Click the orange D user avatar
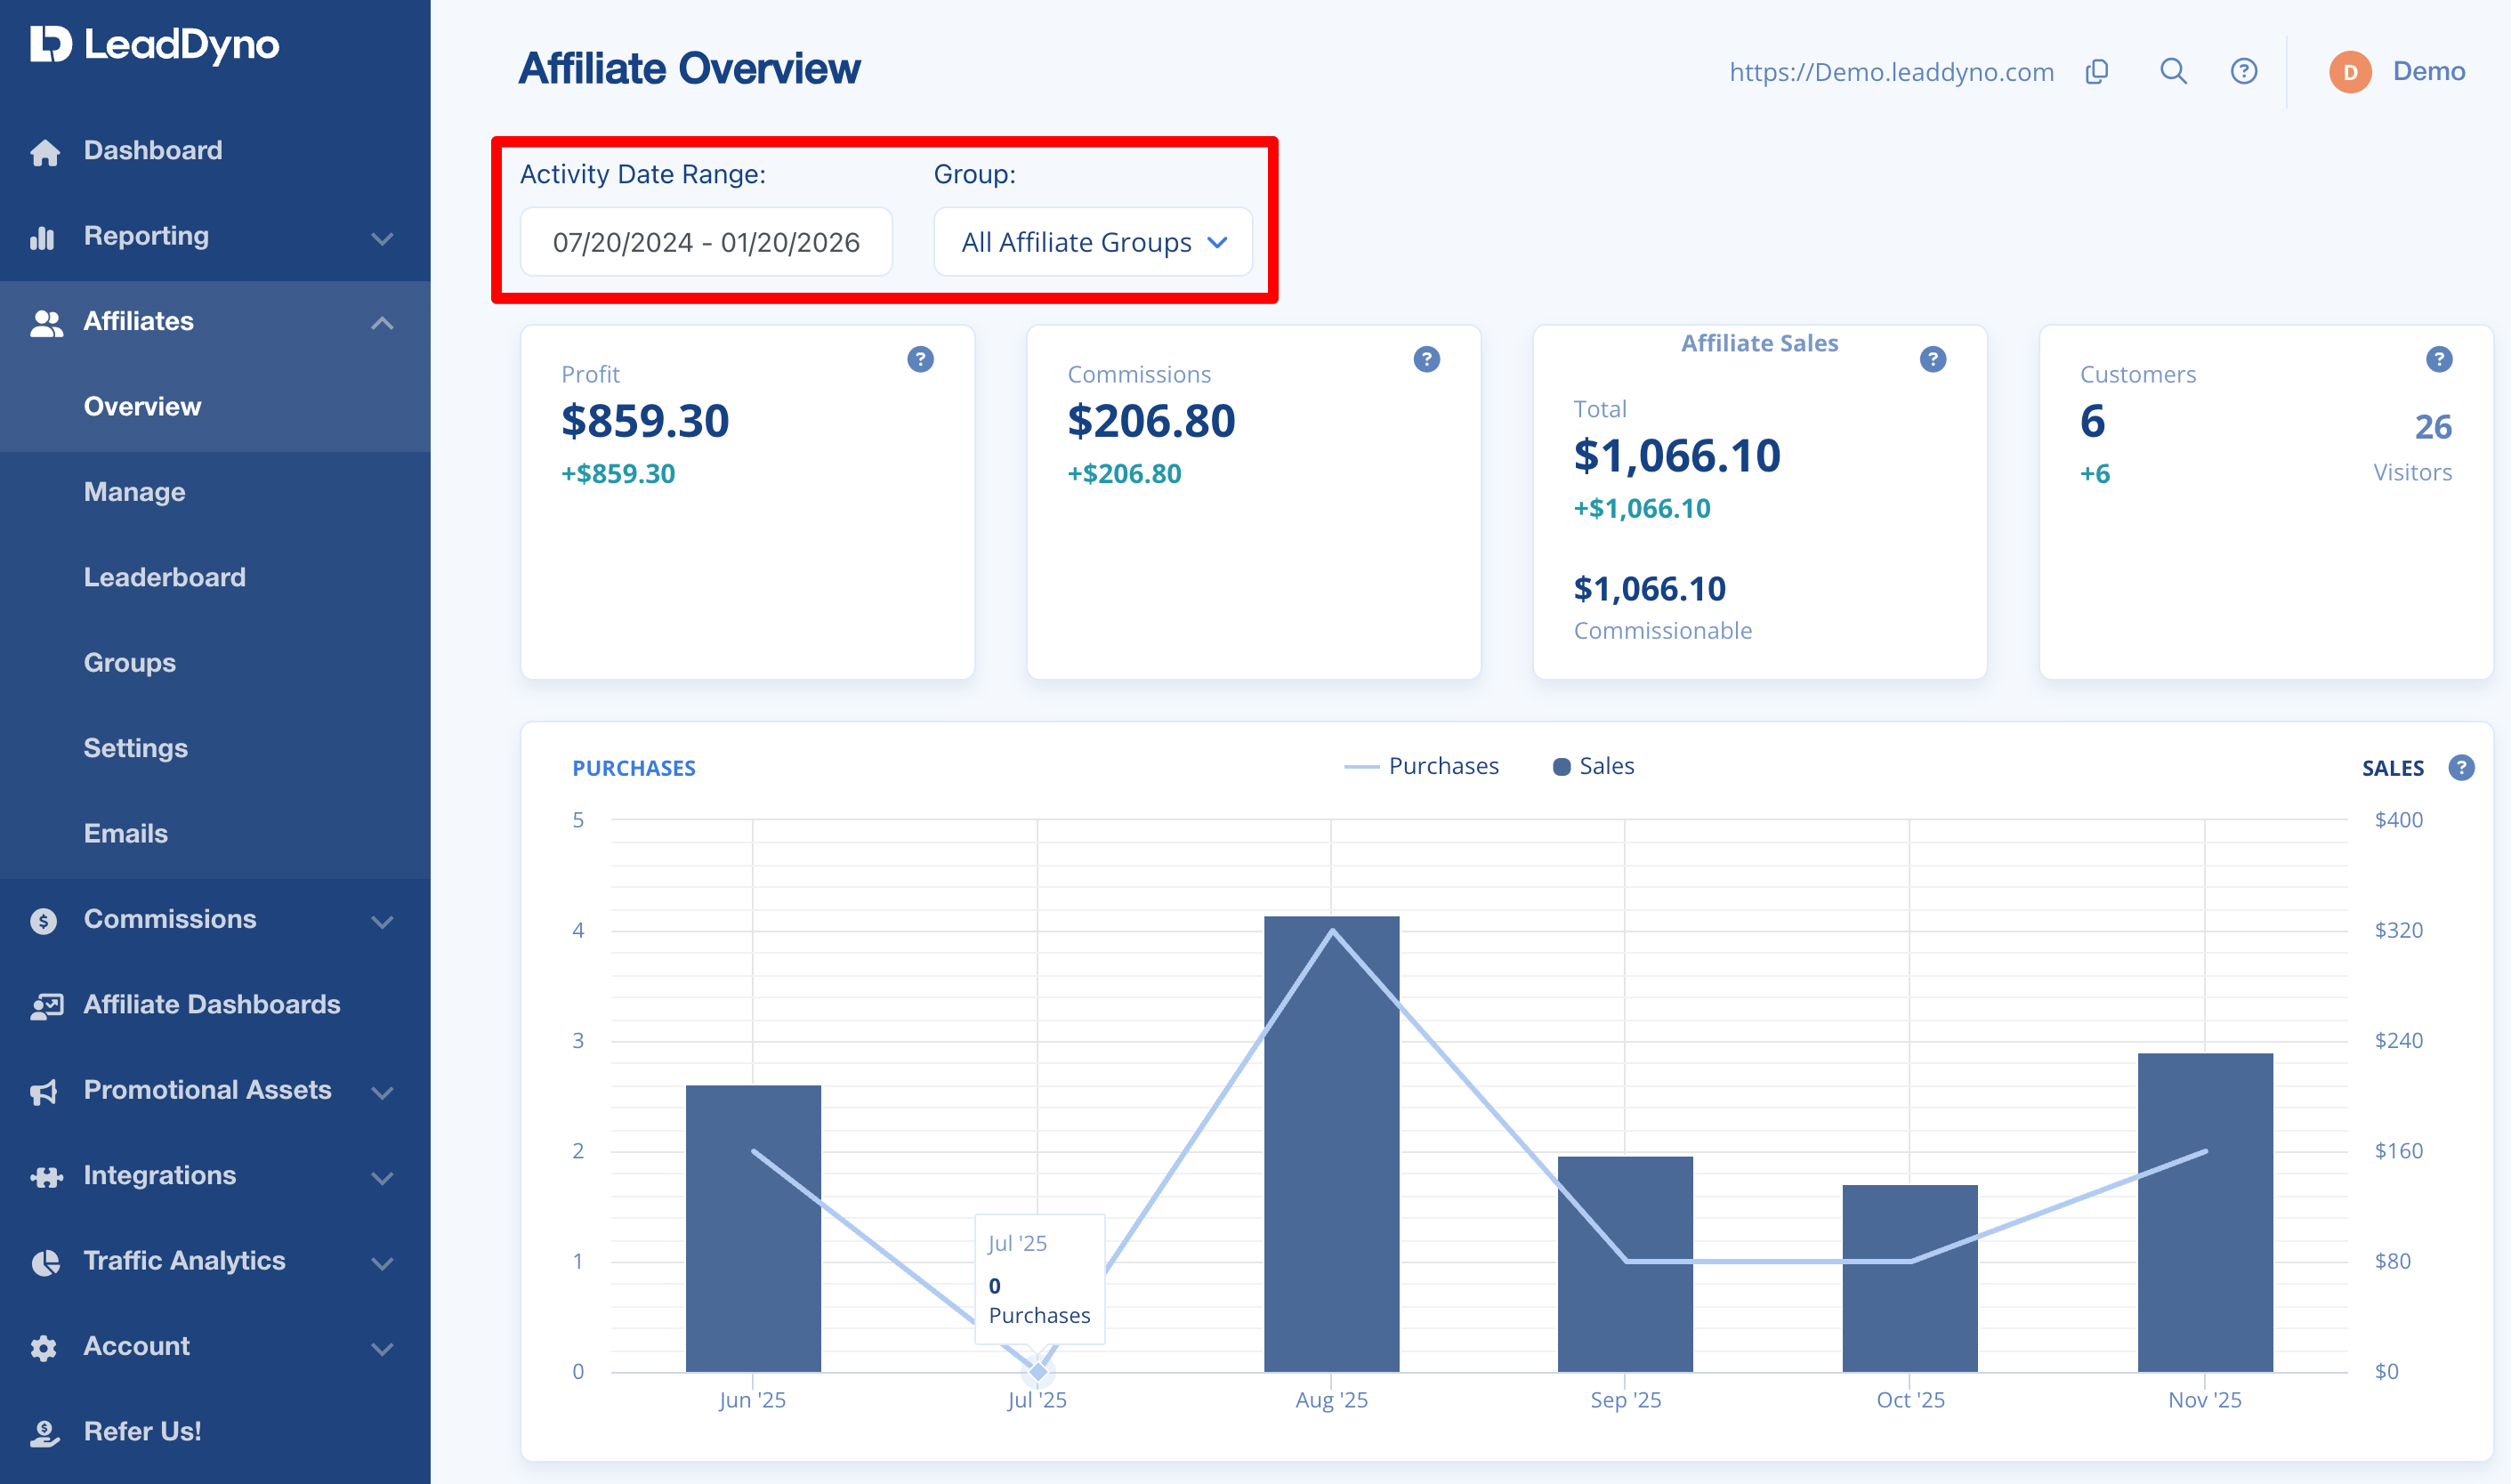Screen dimensions: 2511x1484 [2350, 72]
